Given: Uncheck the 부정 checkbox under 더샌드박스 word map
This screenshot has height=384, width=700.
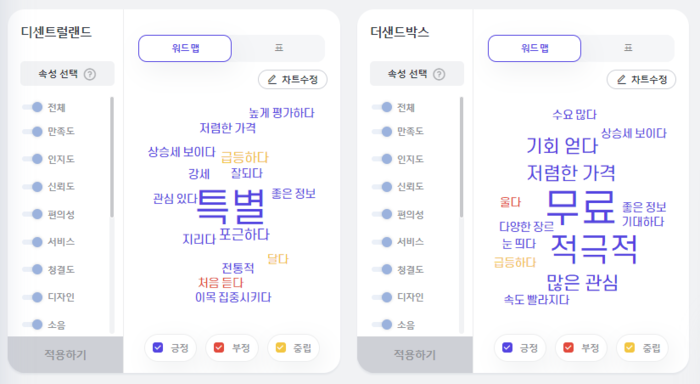Looking at the screenshot, I should (x=568, y=347).
